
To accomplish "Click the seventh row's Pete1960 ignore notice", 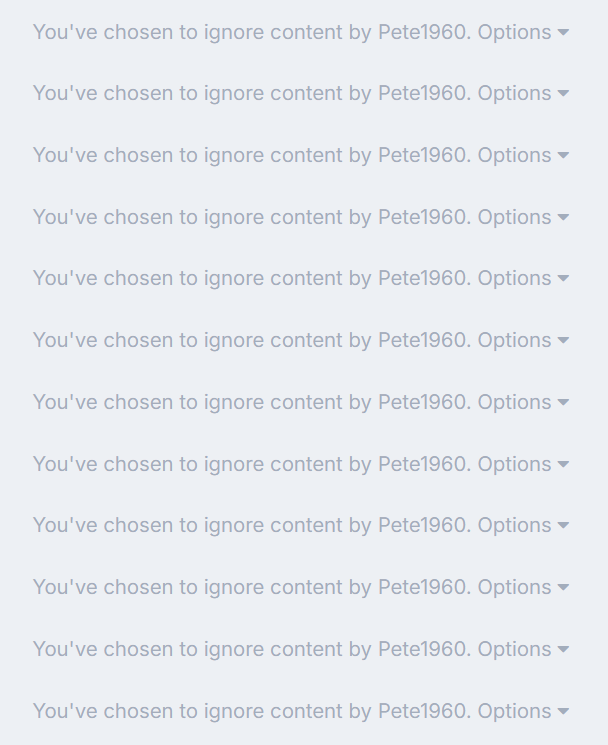I will tap(250, 402).
